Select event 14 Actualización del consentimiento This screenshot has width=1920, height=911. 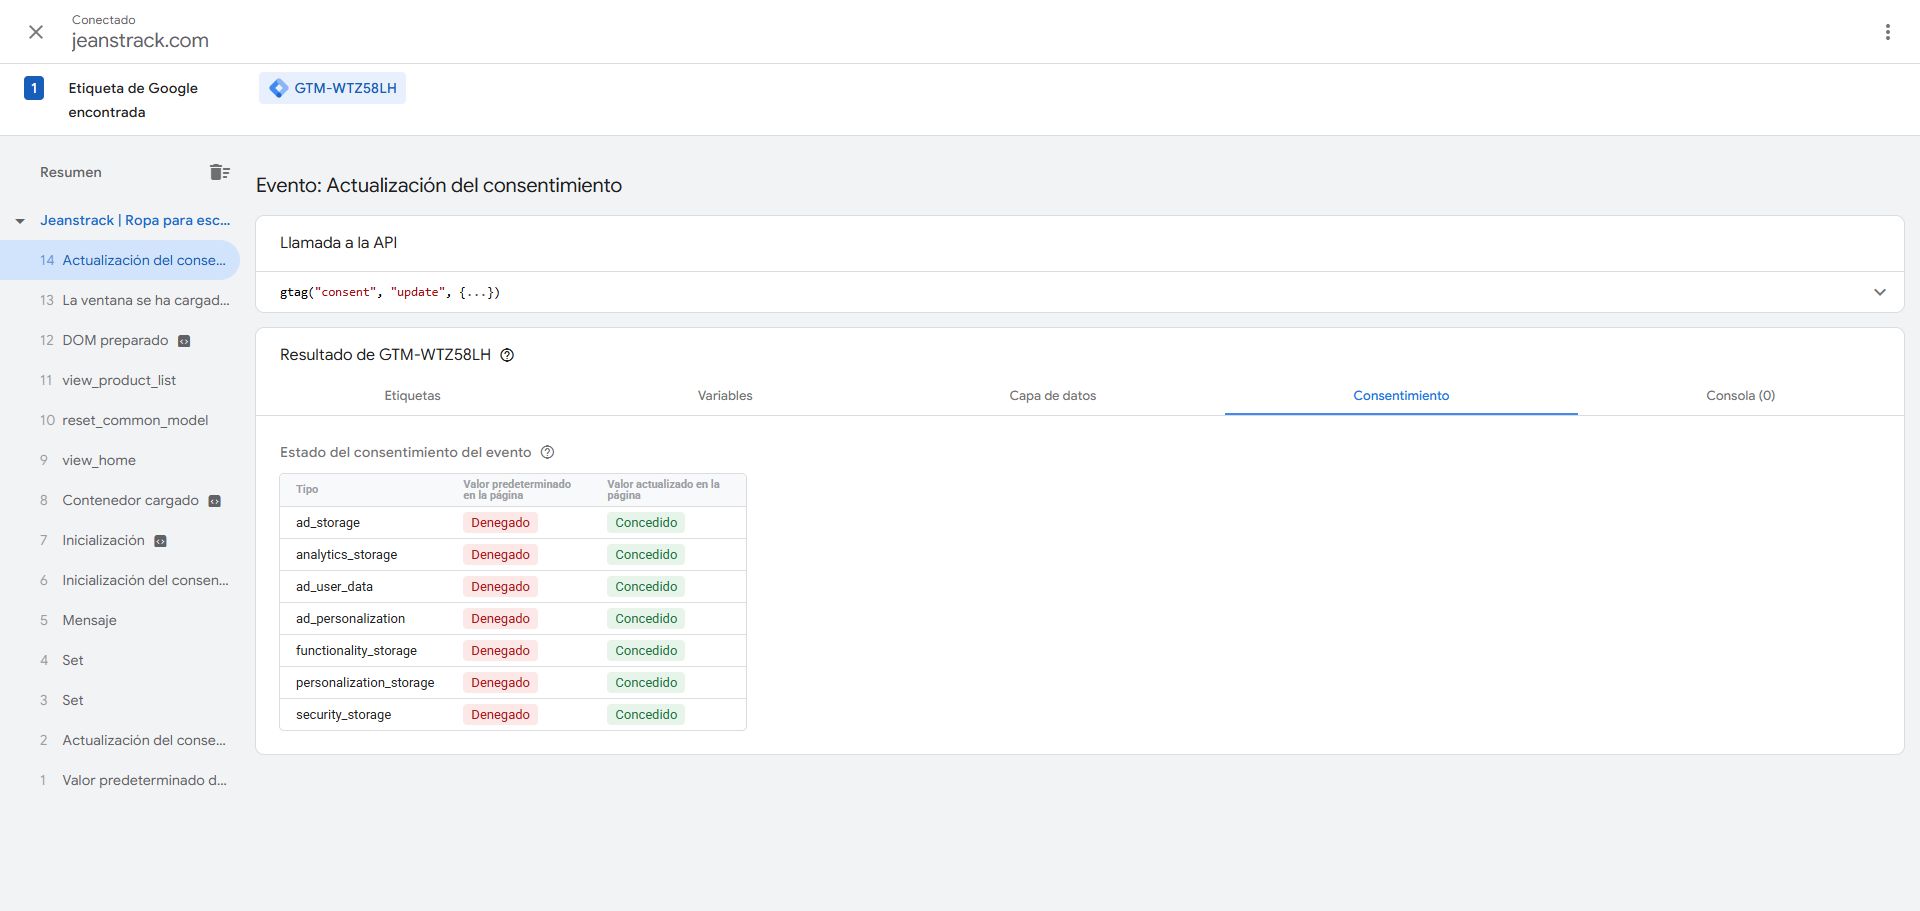[x=120, y=260]
